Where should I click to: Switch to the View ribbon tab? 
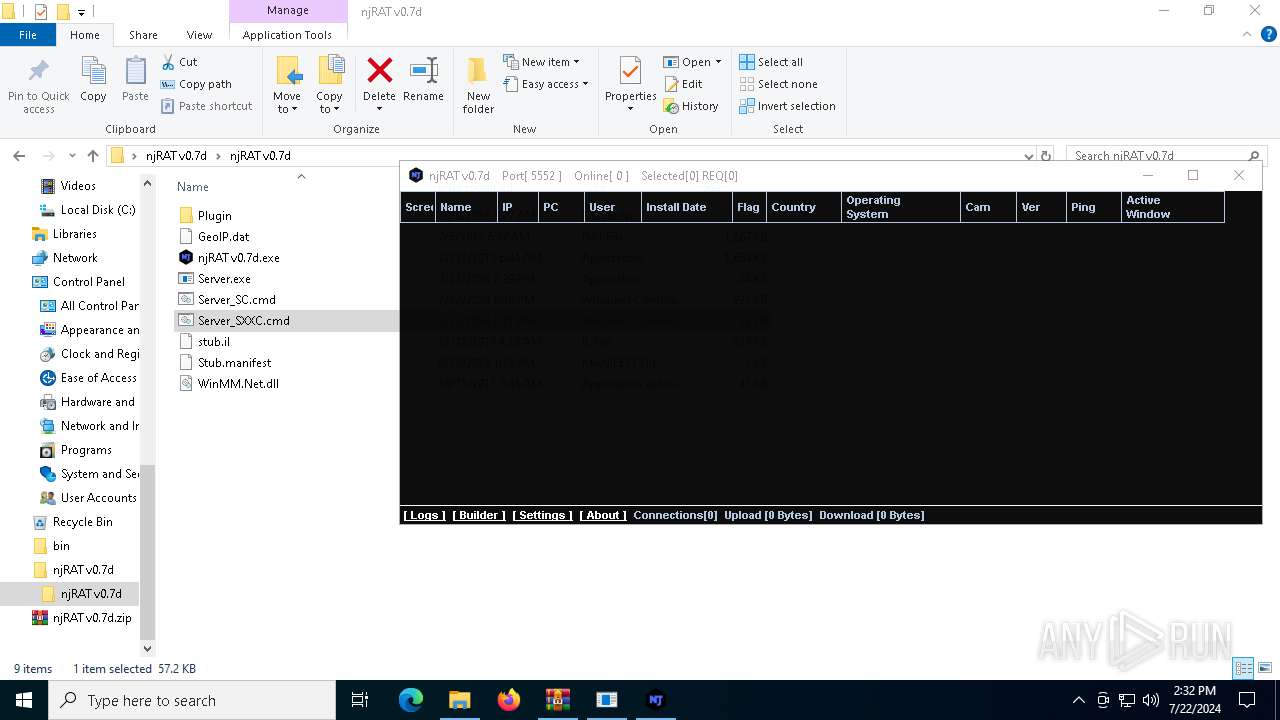coord(199,35)
